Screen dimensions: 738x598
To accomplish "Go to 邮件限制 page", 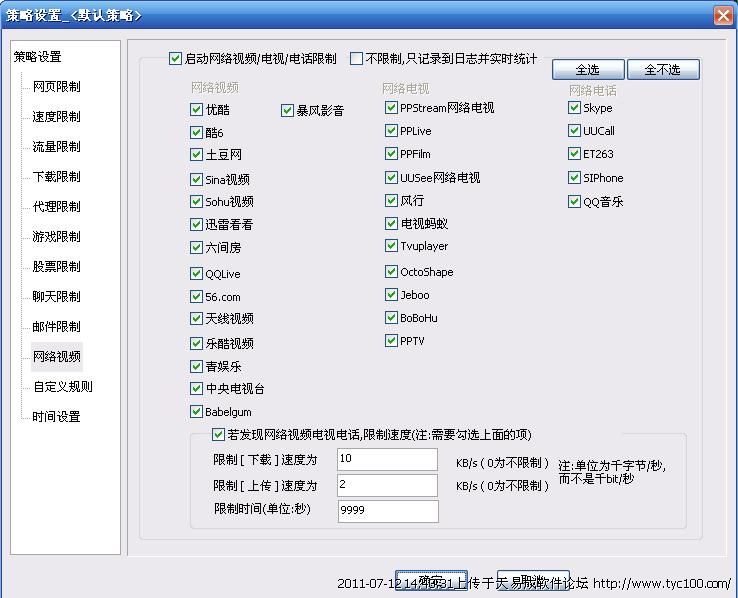I will point(56,327).
